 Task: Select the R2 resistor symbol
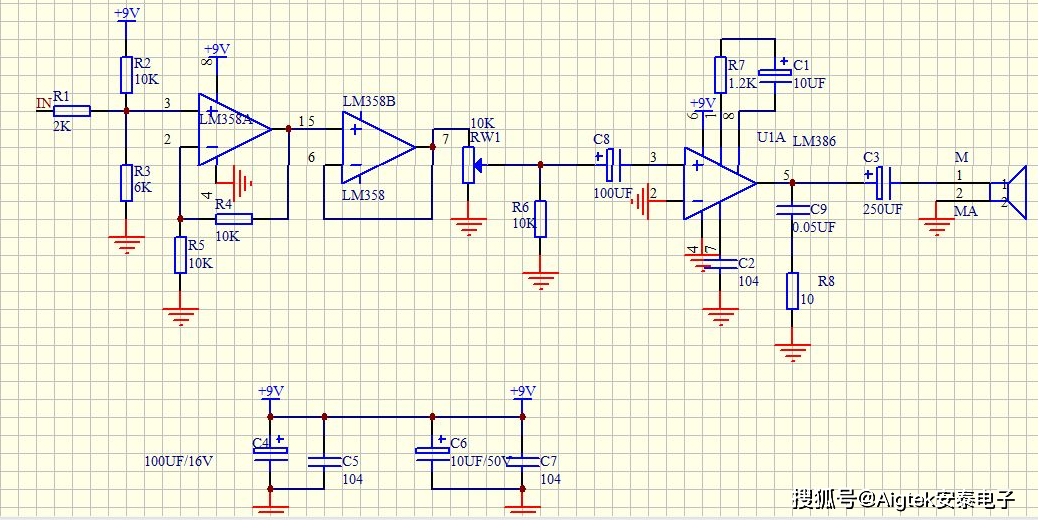coord(126,75)
